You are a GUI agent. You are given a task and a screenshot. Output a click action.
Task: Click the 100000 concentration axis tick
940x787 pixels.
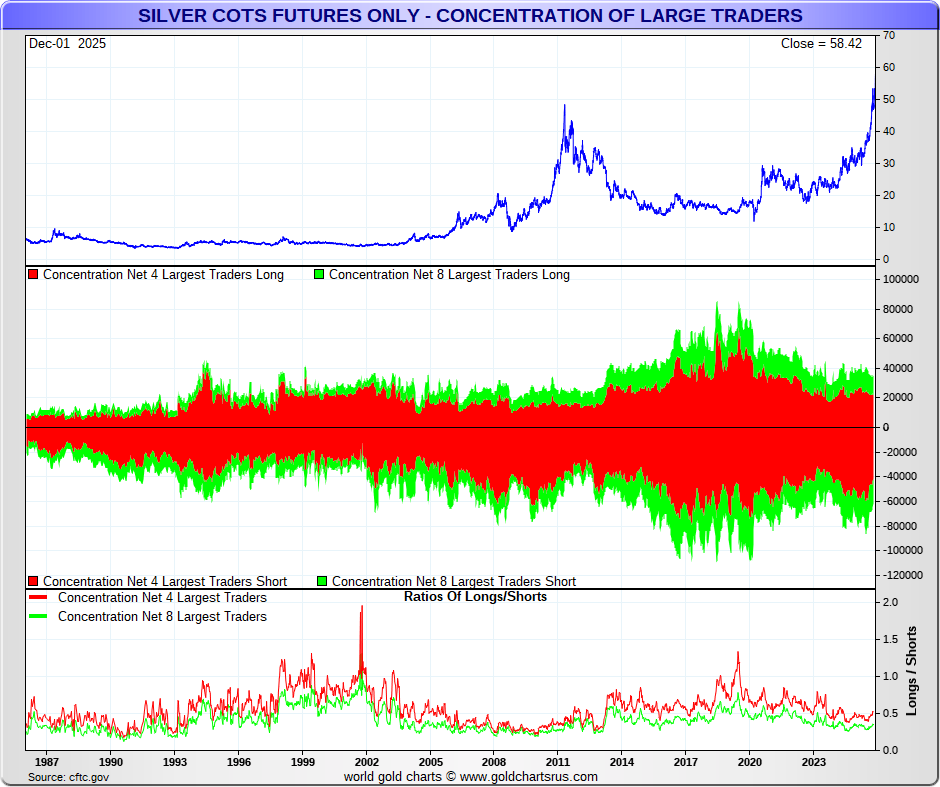click(x=901, y=280)
